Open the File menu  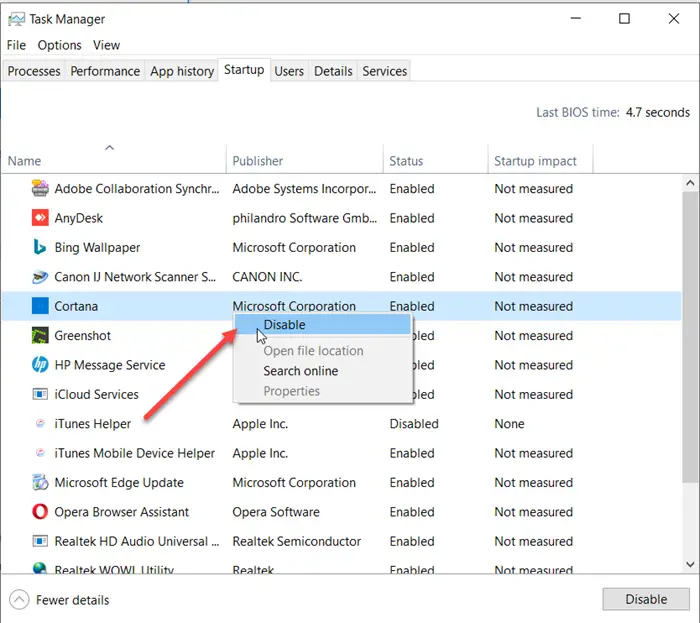[x=17, y=45]
